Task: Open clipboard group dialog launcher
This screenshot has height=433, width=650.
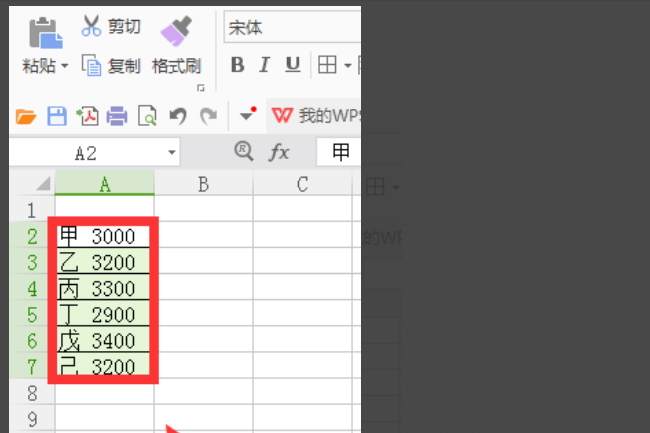Action: [x=201, y=87]
